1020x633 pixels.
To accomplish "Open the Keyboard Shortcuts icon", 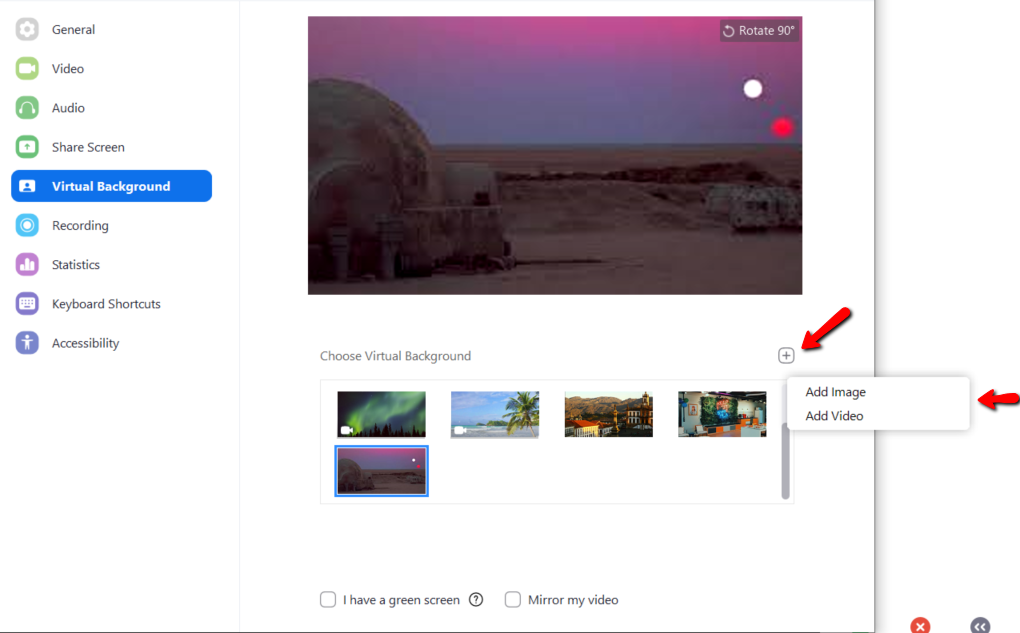I will [x=27, y=304].
